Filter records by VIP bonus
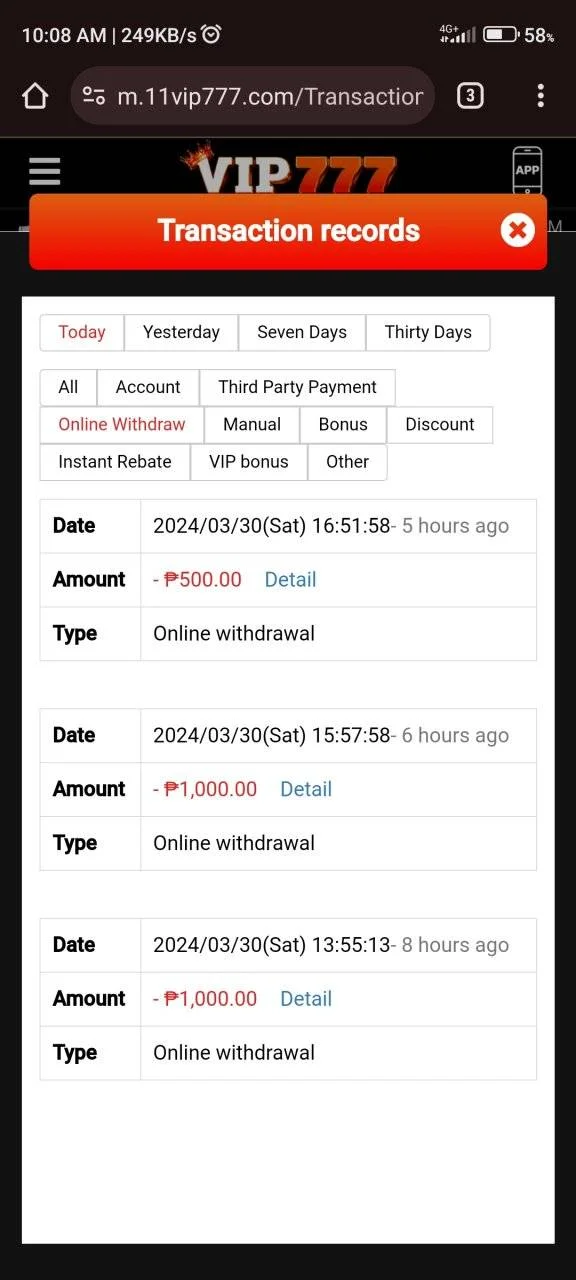This screenshot has width=576, height=1280. point(249,461)
